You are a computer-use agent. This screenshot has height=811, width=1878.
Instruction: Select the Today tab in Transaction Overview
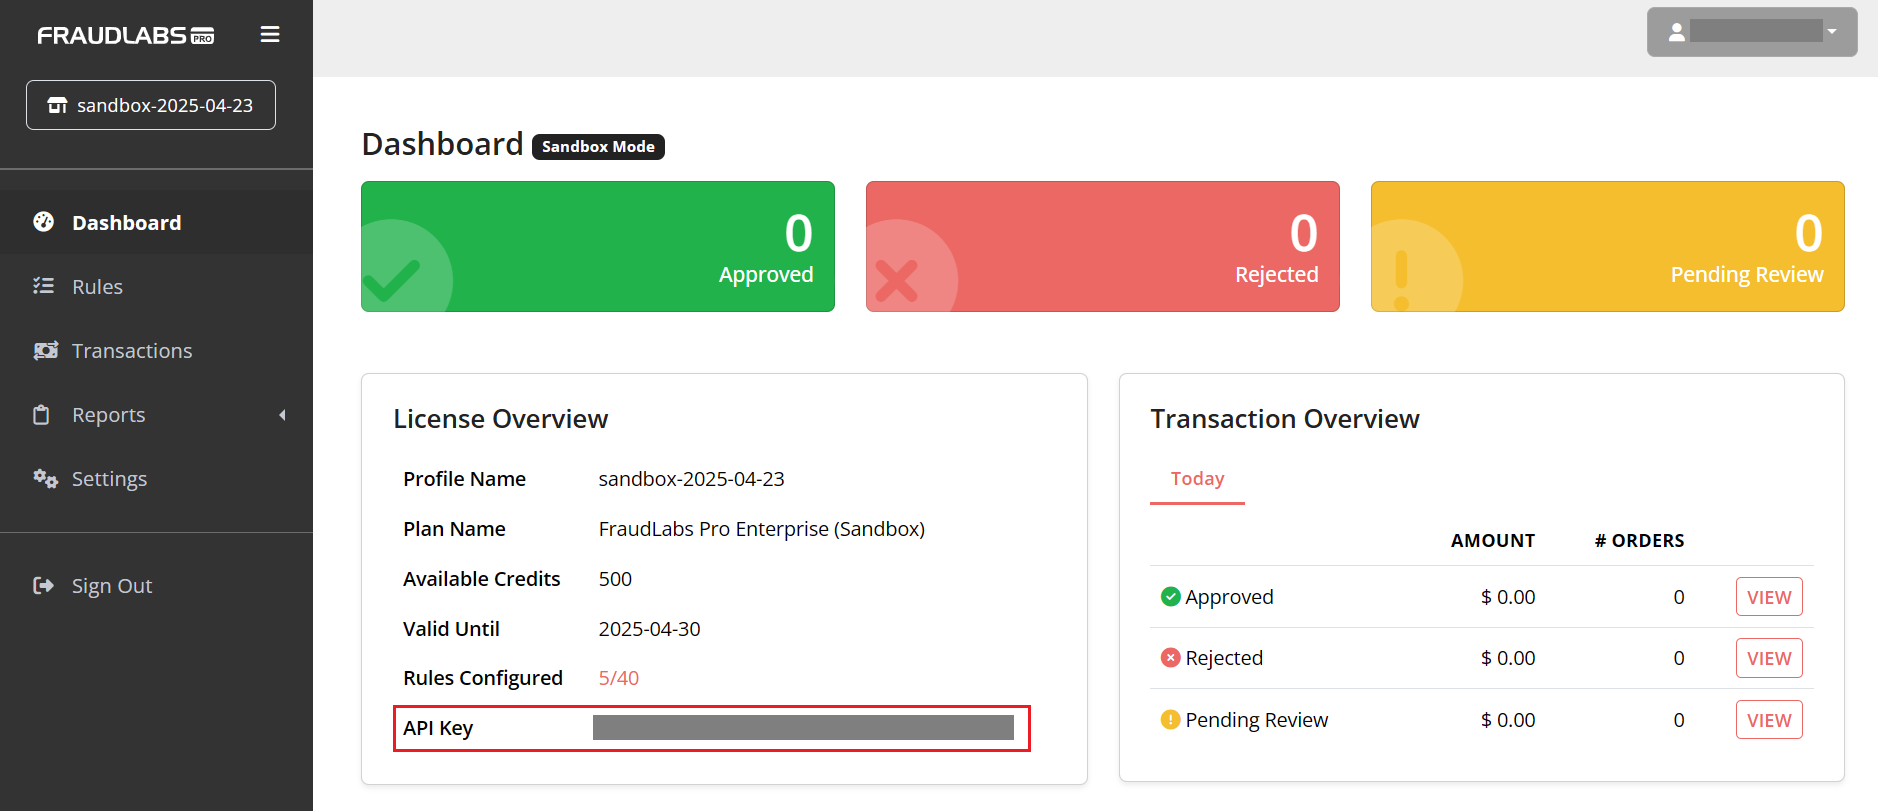1197,479
